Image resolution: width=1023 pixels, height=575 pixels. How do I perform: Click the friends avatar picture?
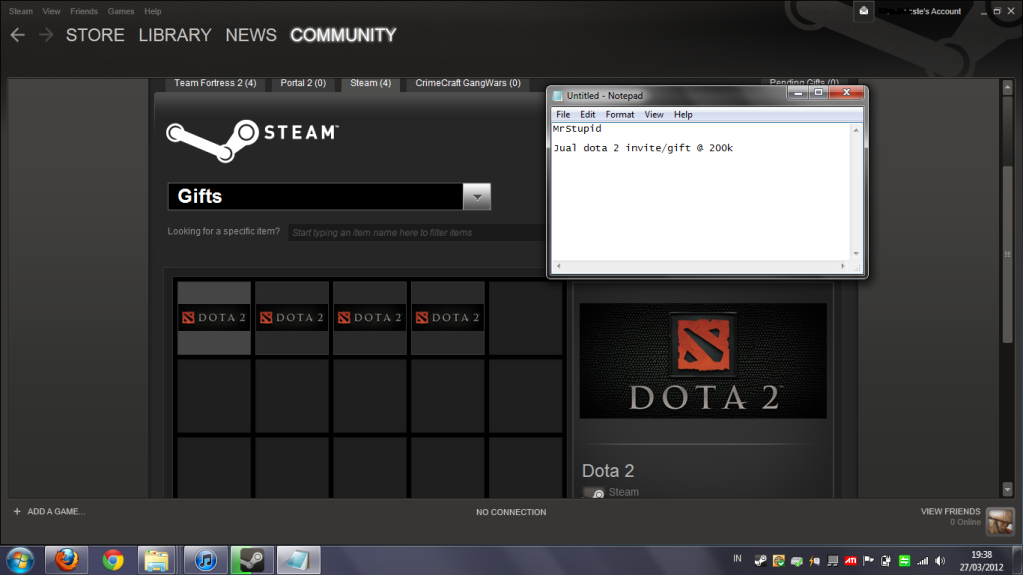[1000, 521]
